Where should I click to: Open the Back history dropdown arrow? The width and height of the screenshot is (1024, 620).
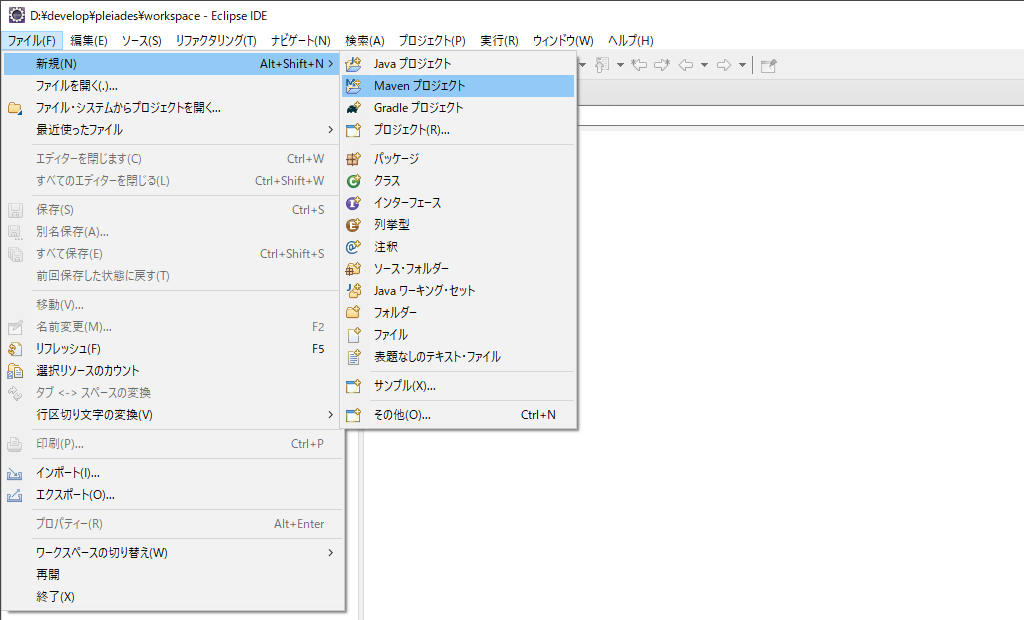tap(704, 65)
